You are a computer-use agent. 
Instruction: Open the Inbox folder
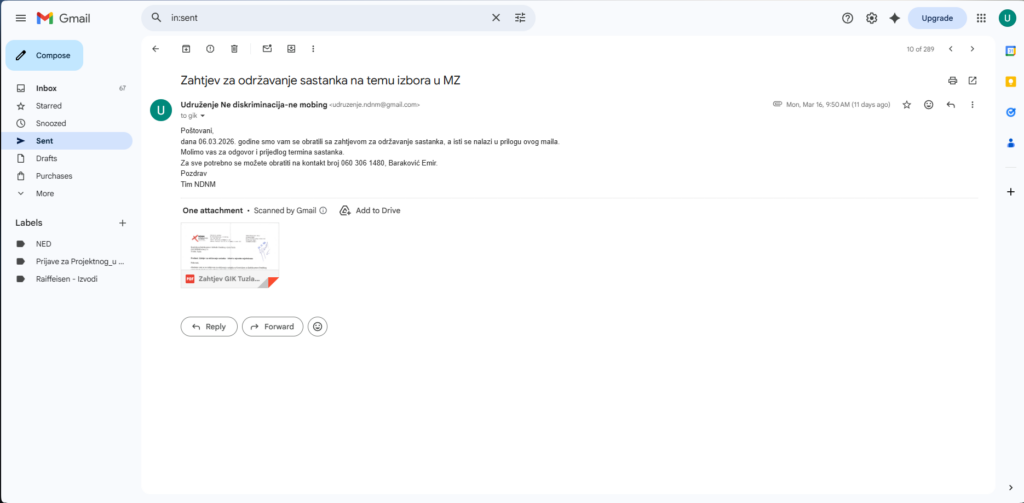[x=47, y=88]
